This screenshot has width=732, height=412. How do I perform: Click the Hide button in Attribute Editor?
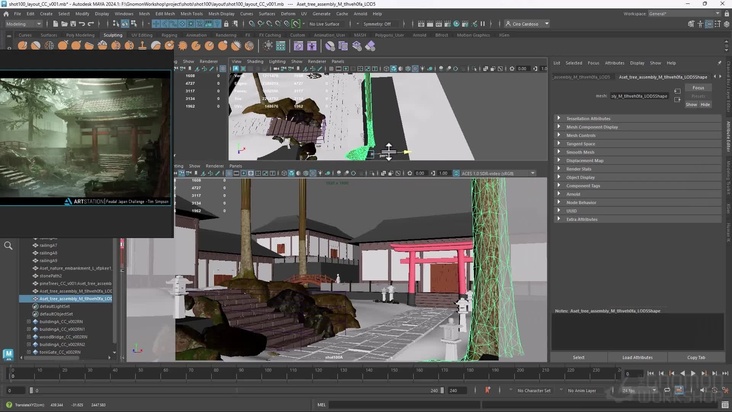click(x=705, y=105)
